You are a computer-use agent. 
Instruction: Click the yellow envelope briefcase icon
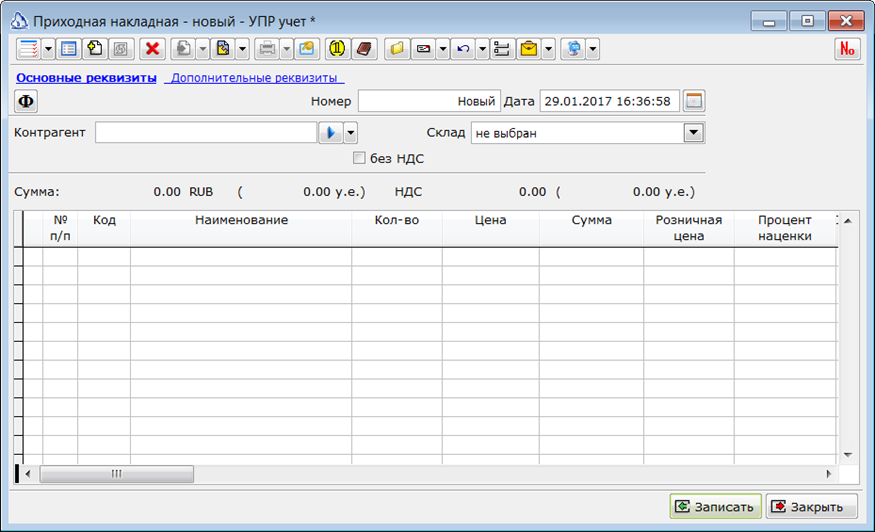[528, 49]
